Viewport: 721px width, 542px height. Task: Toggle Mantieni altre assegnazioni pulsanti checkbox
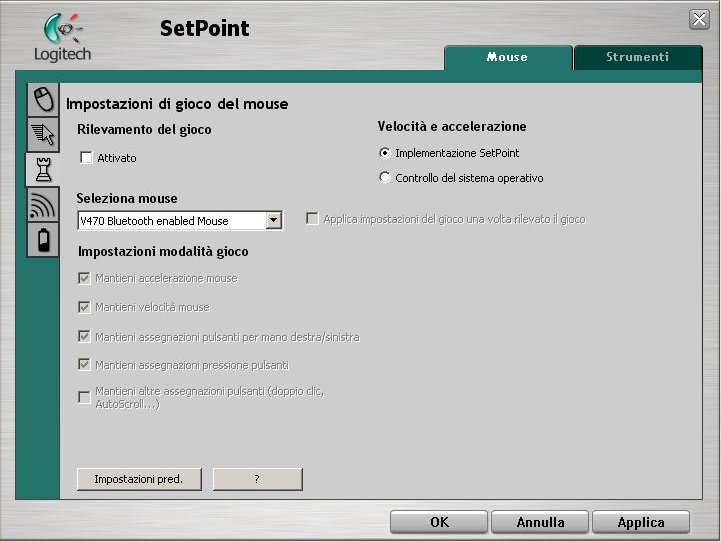pyautogui.click(x=84, y=397)
